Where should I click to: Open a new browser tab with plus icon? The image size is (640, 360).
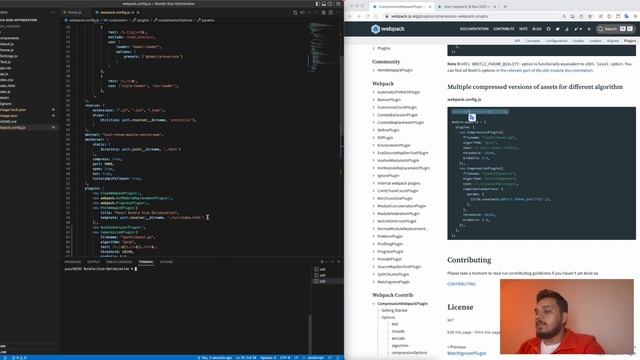(x=505, y=7)
